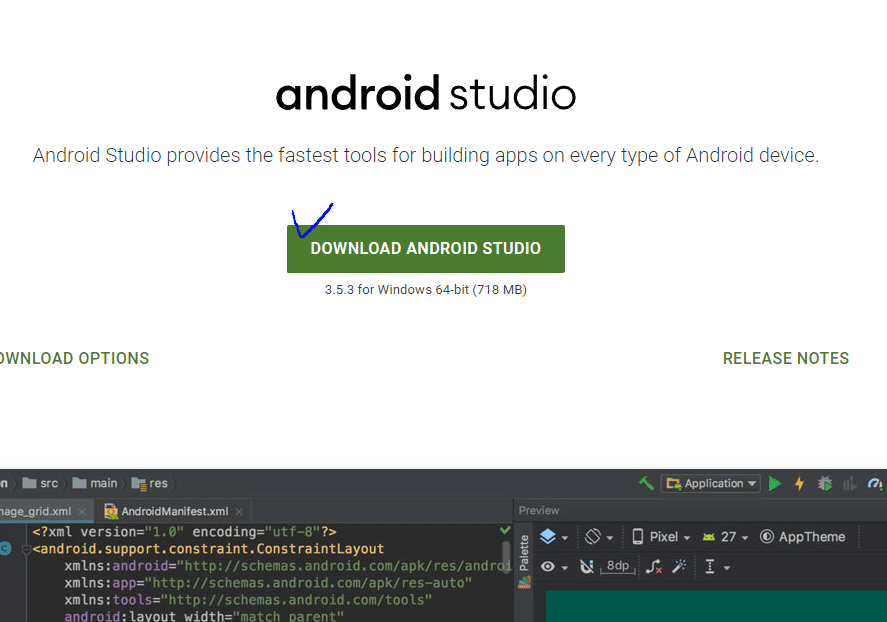Click the screen orientation rotate icon
The image size is (887, 622).
click(x=592, y=536)
